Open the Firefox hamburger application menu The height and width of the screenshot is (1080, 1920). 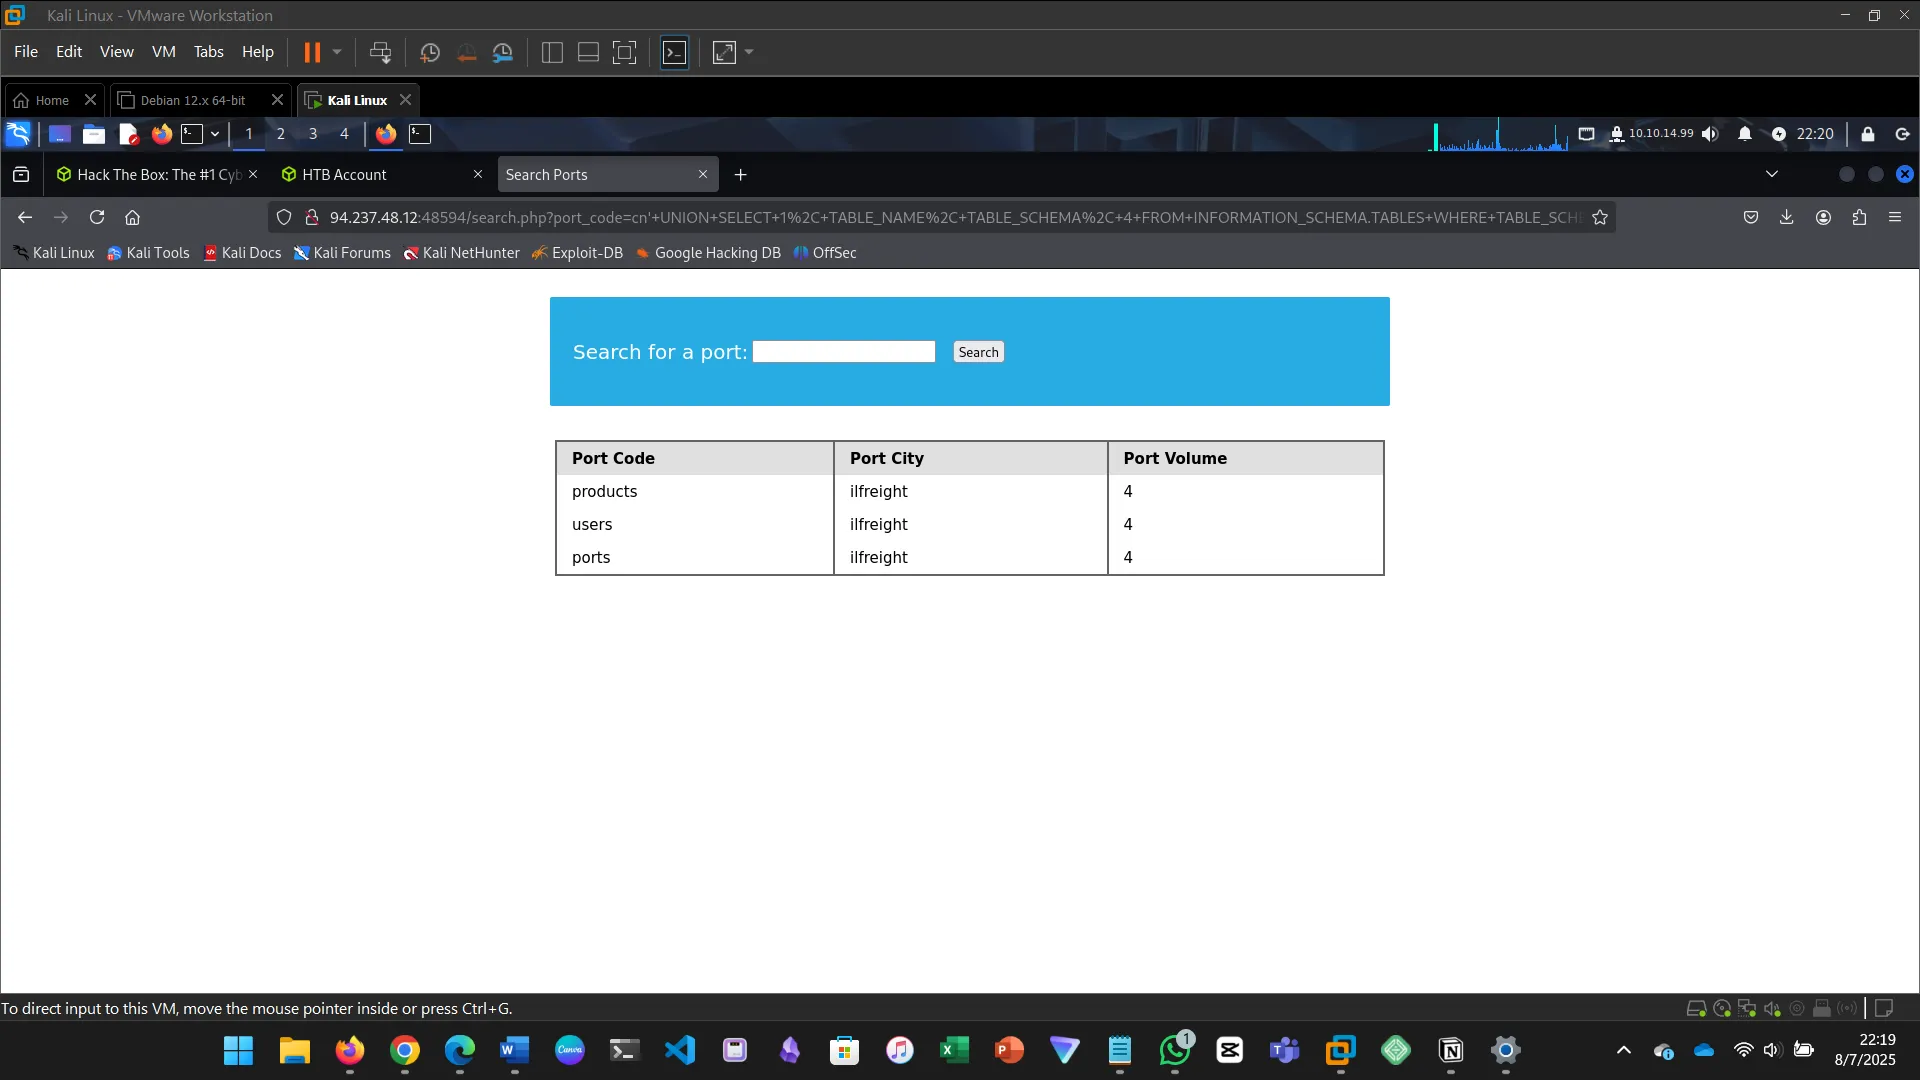1895,217
